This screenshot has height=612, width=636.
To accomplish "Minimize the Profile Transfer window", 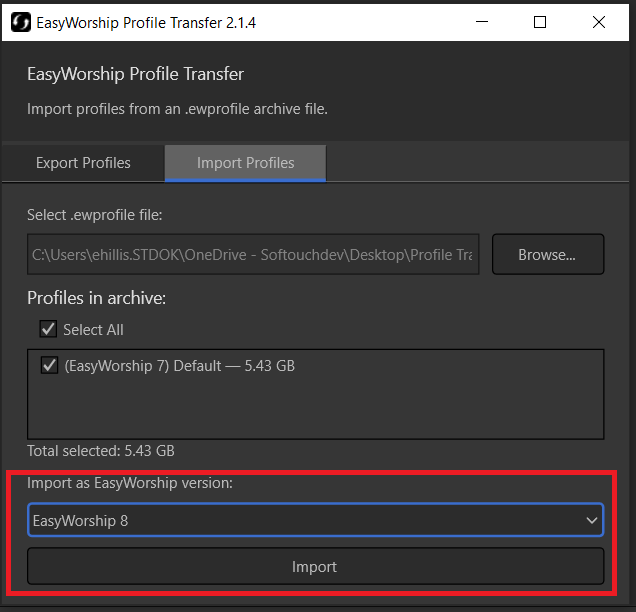I will [x=482, y=22].
